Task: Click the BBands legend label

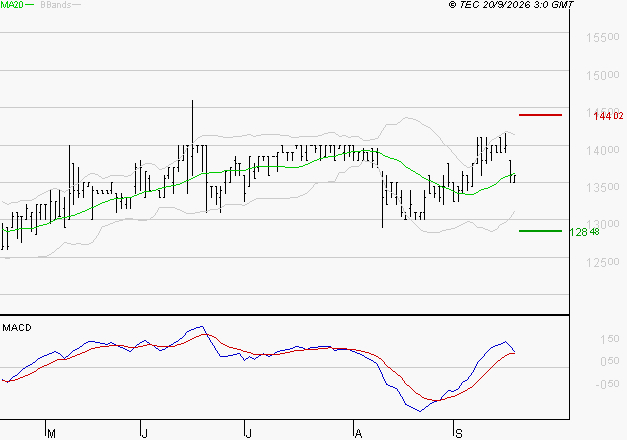Action: (x=56, y=5)
